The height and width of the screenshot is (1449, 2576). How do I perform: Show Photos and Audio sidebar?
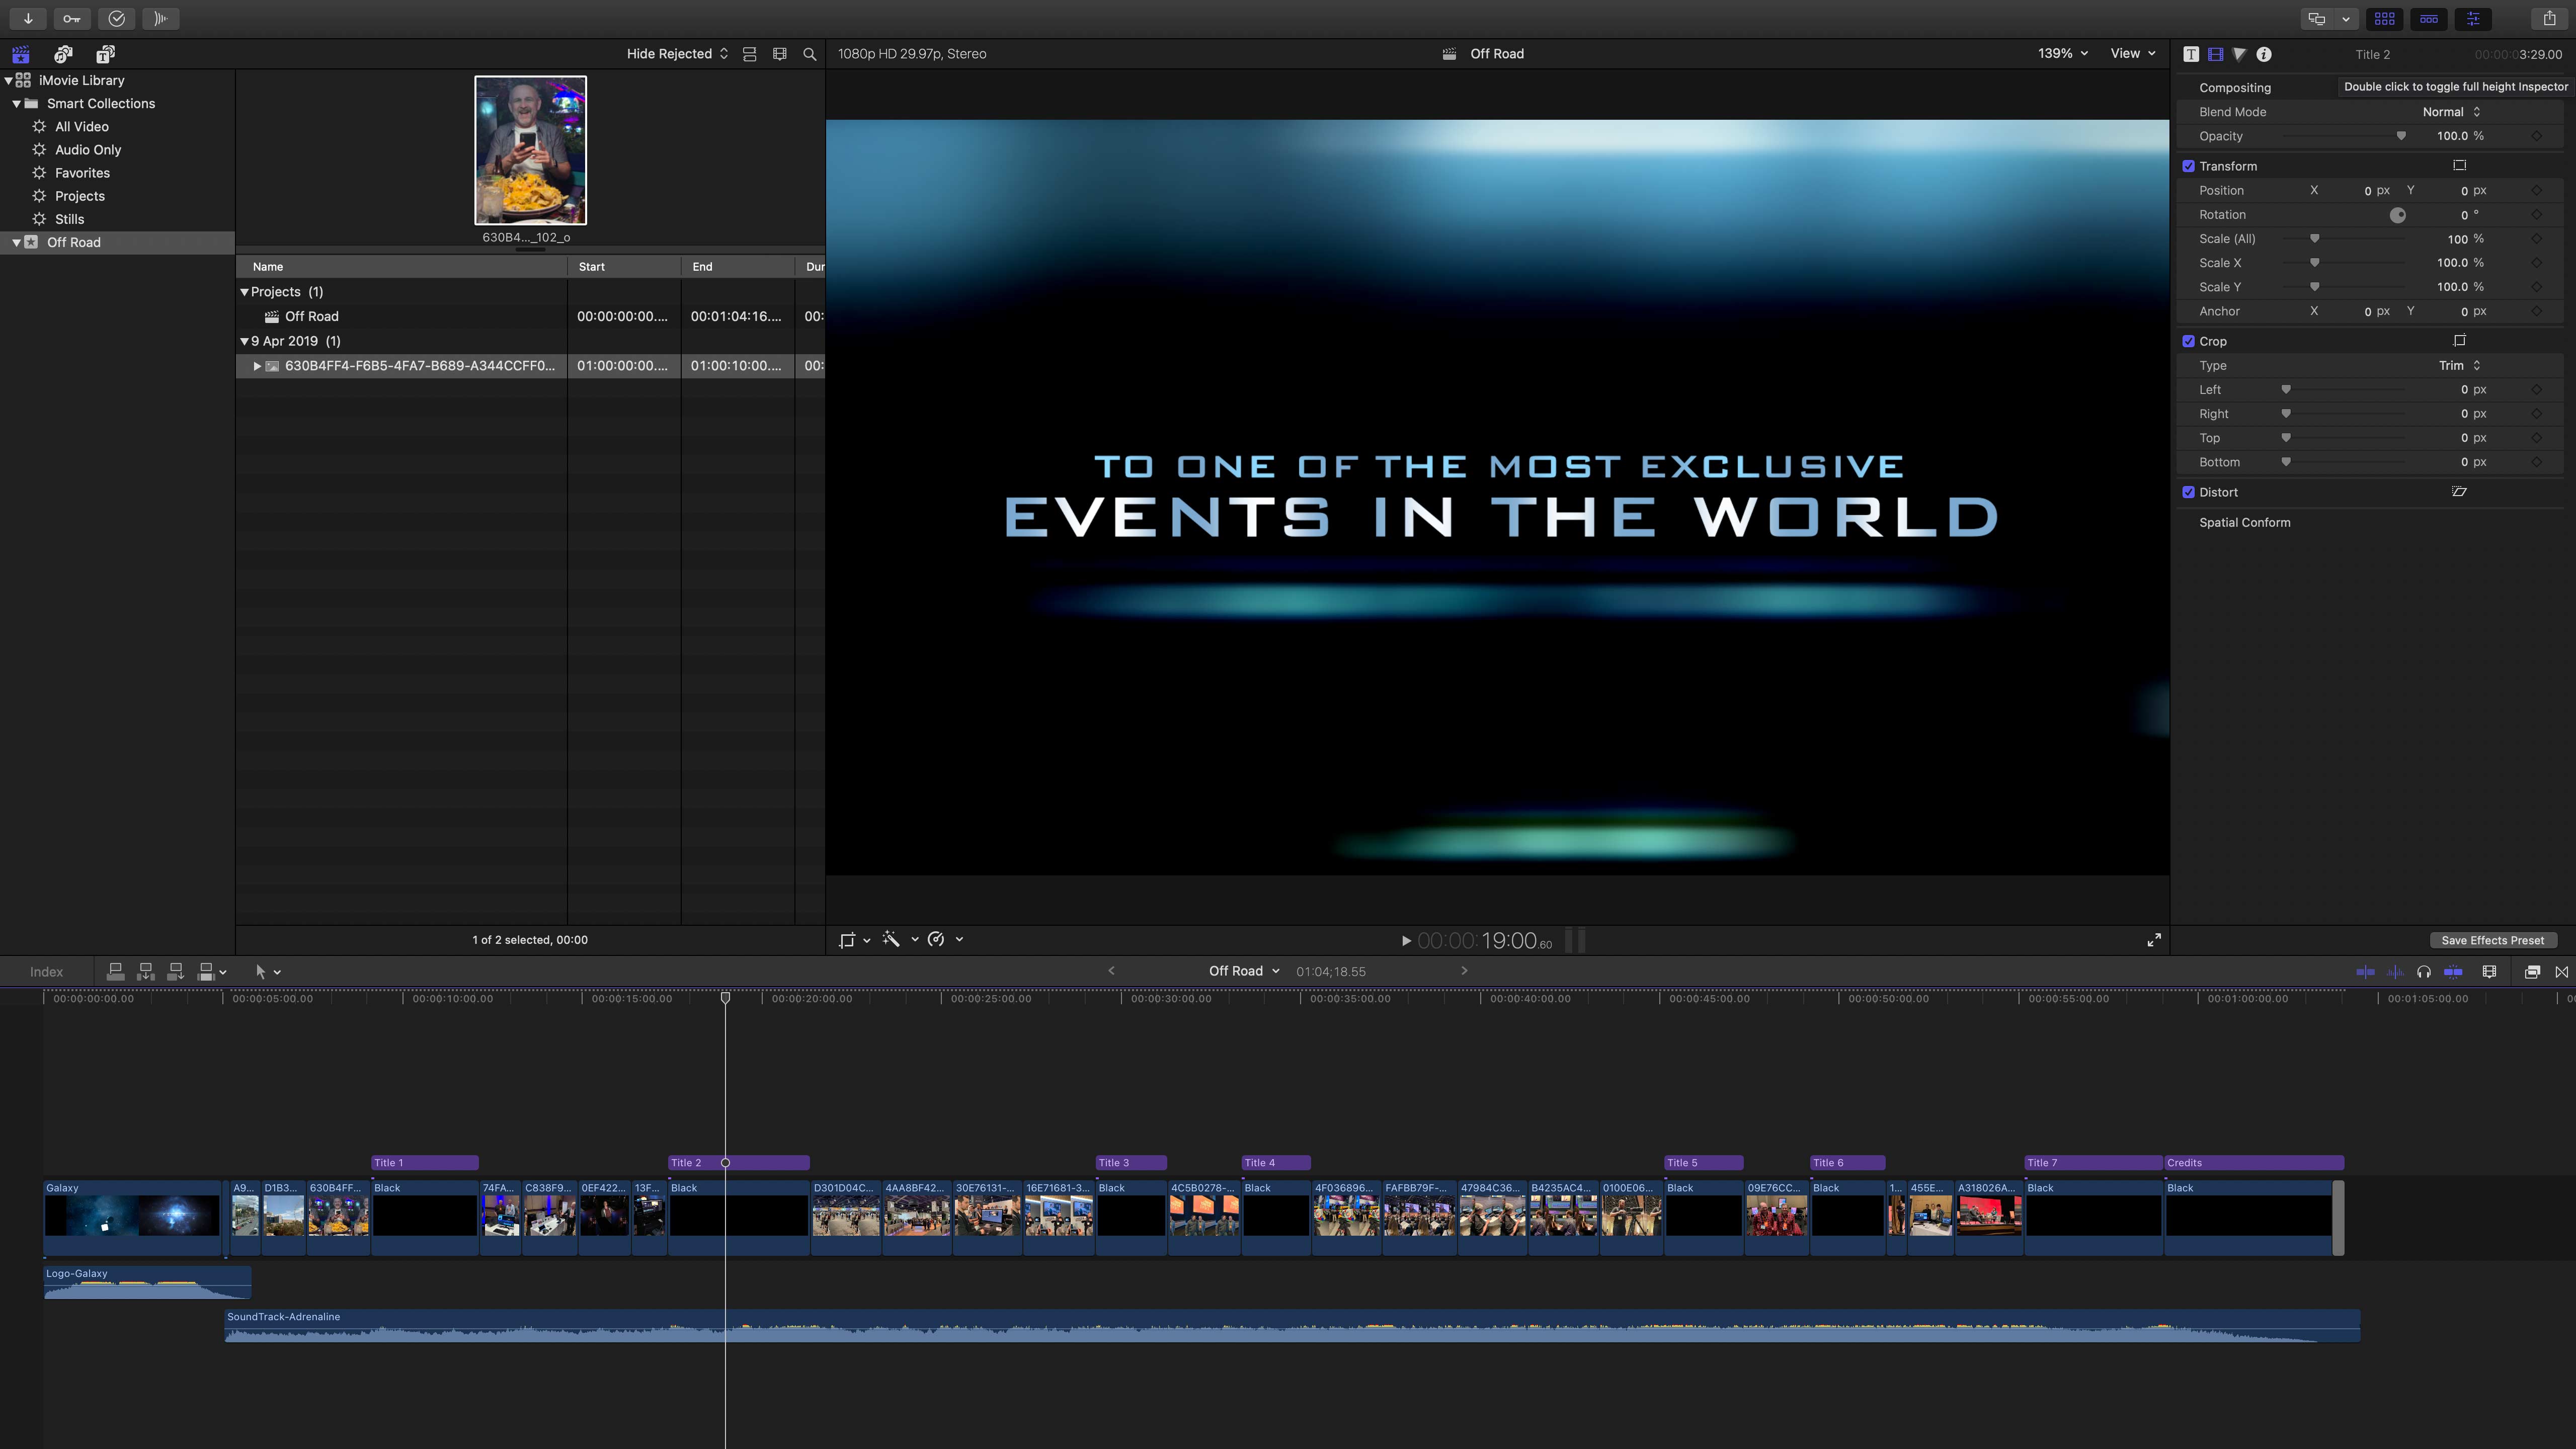(x=63, y=54)
